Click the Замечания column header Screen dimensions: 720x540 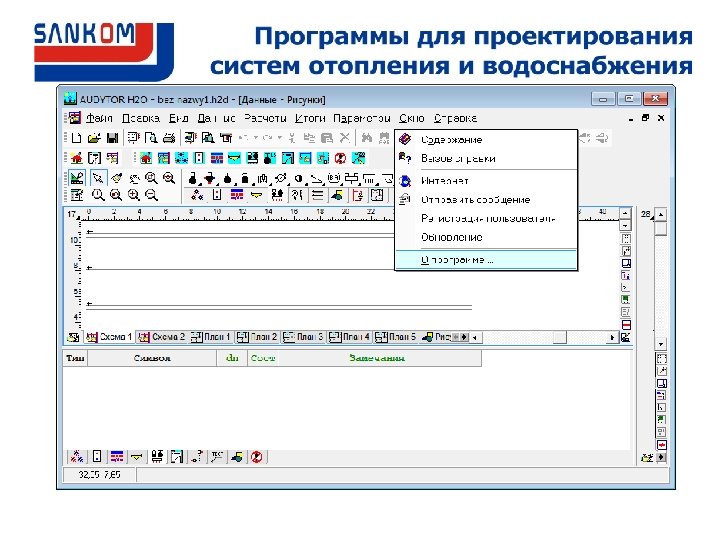(x=377, y=358)
